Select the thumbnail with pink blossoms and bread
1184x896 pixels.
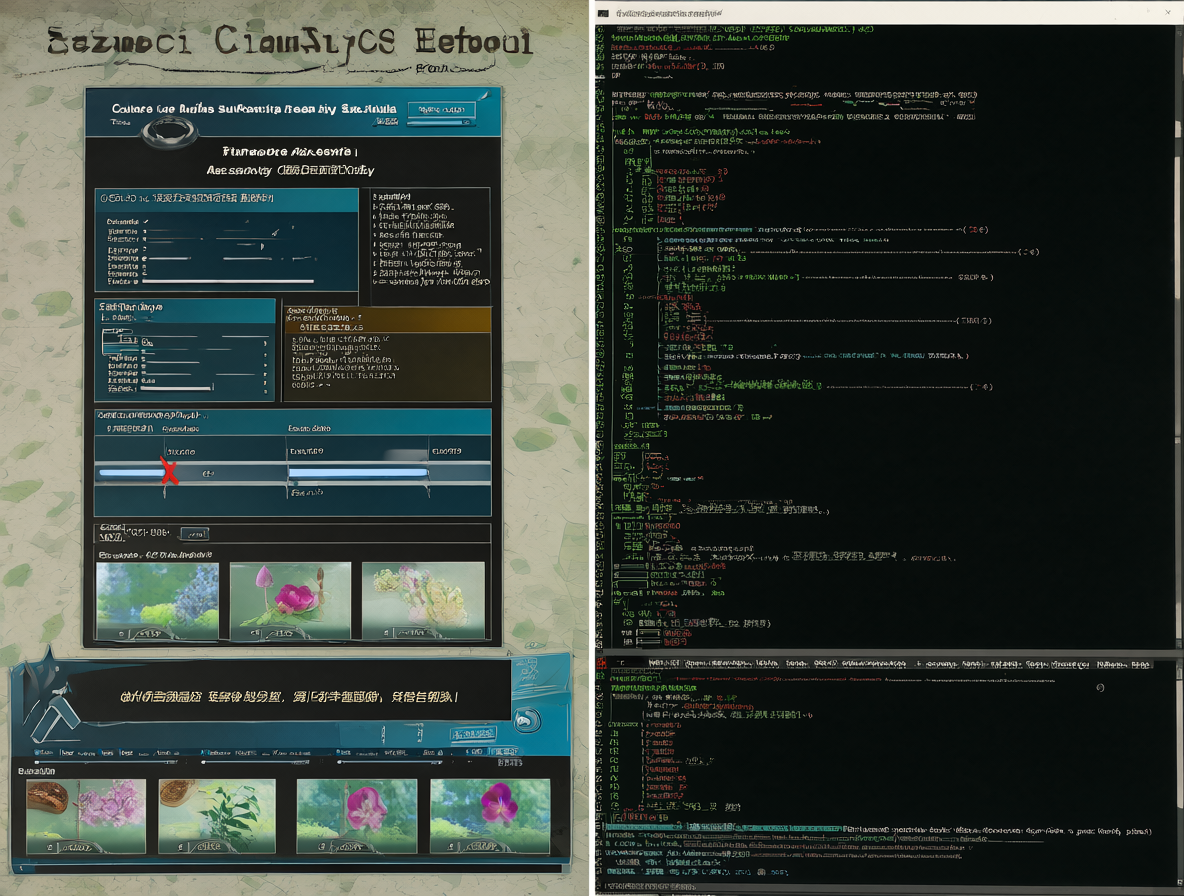tap(86, 817)
